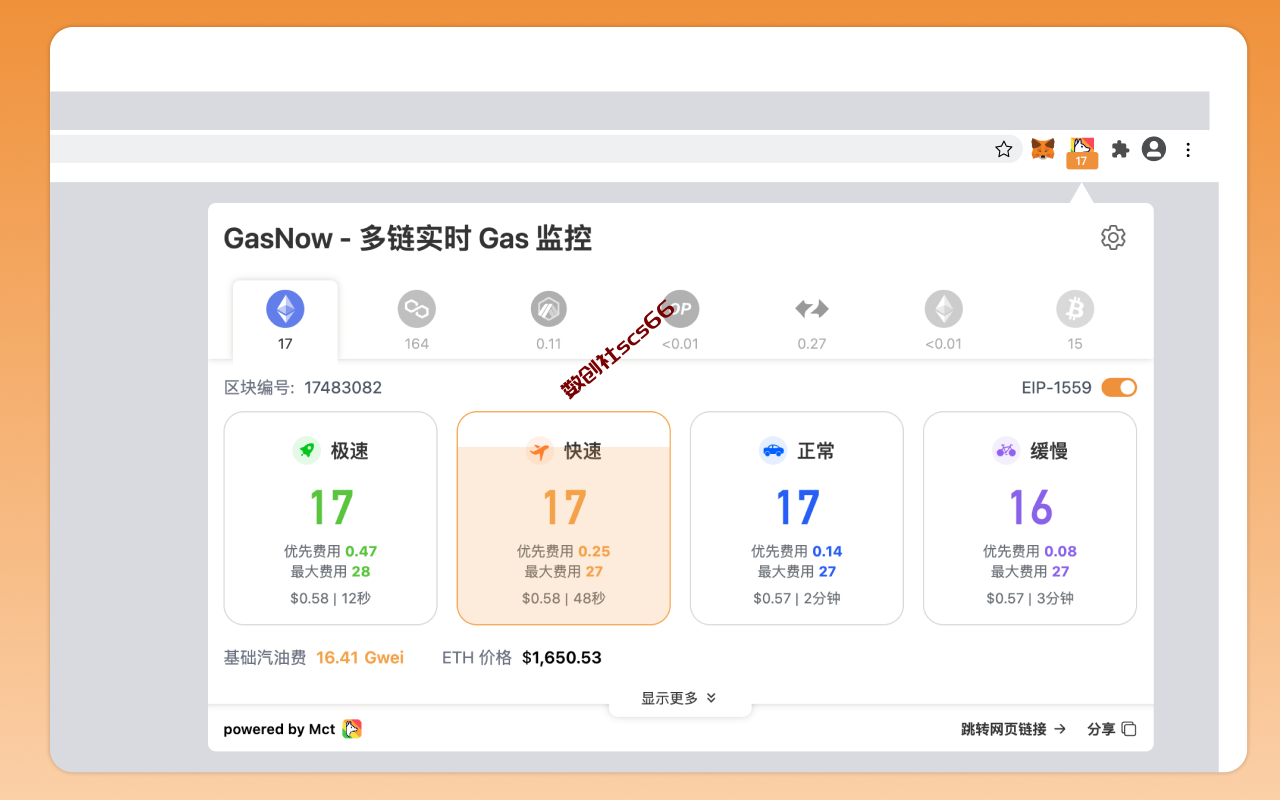Click the $0.57 | 3分钟 estimate

tap(1030, 598)
